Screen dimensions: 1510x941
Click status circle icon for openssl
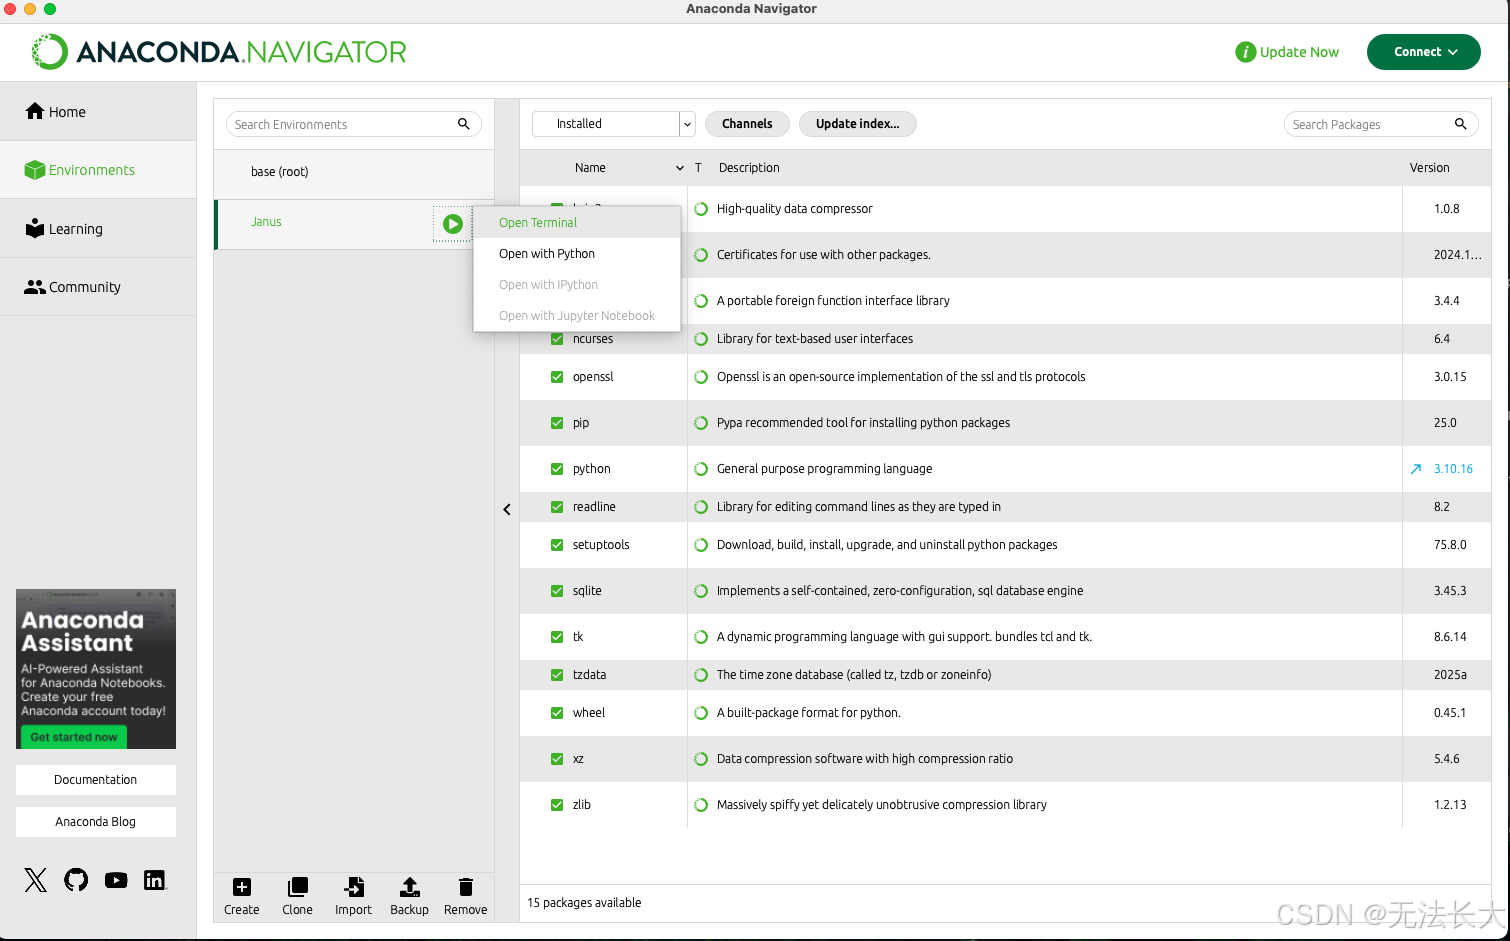coord(701,377)
